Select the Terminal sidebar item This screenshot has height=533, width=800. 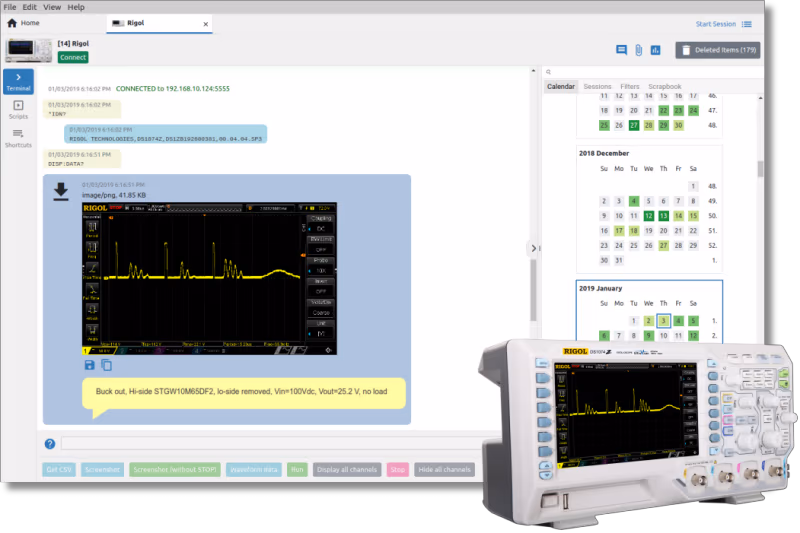18,82
